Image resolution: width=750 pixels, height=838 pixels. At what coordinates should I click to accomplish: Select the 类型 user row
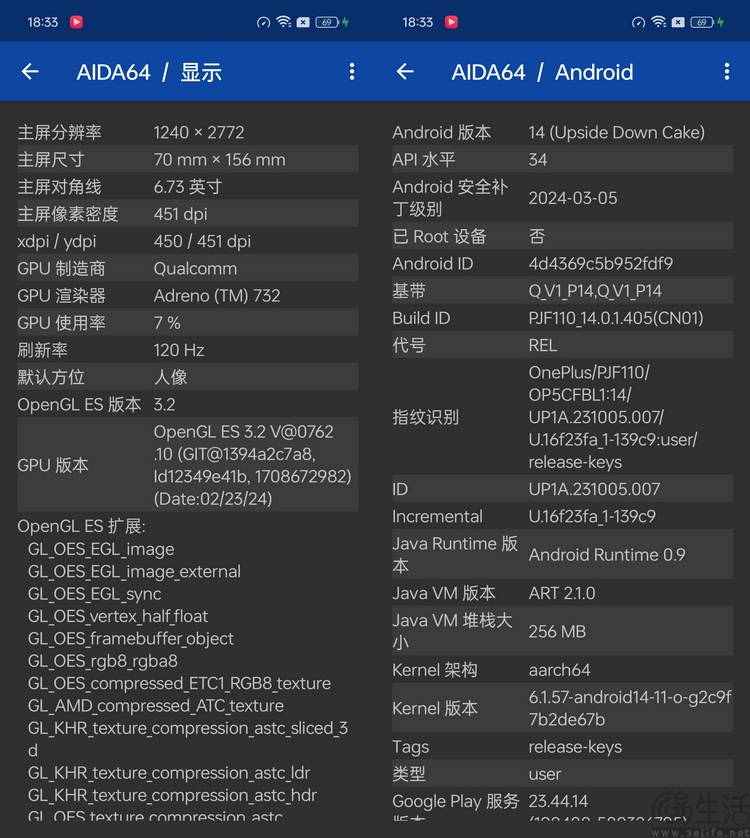click(562, 774)
